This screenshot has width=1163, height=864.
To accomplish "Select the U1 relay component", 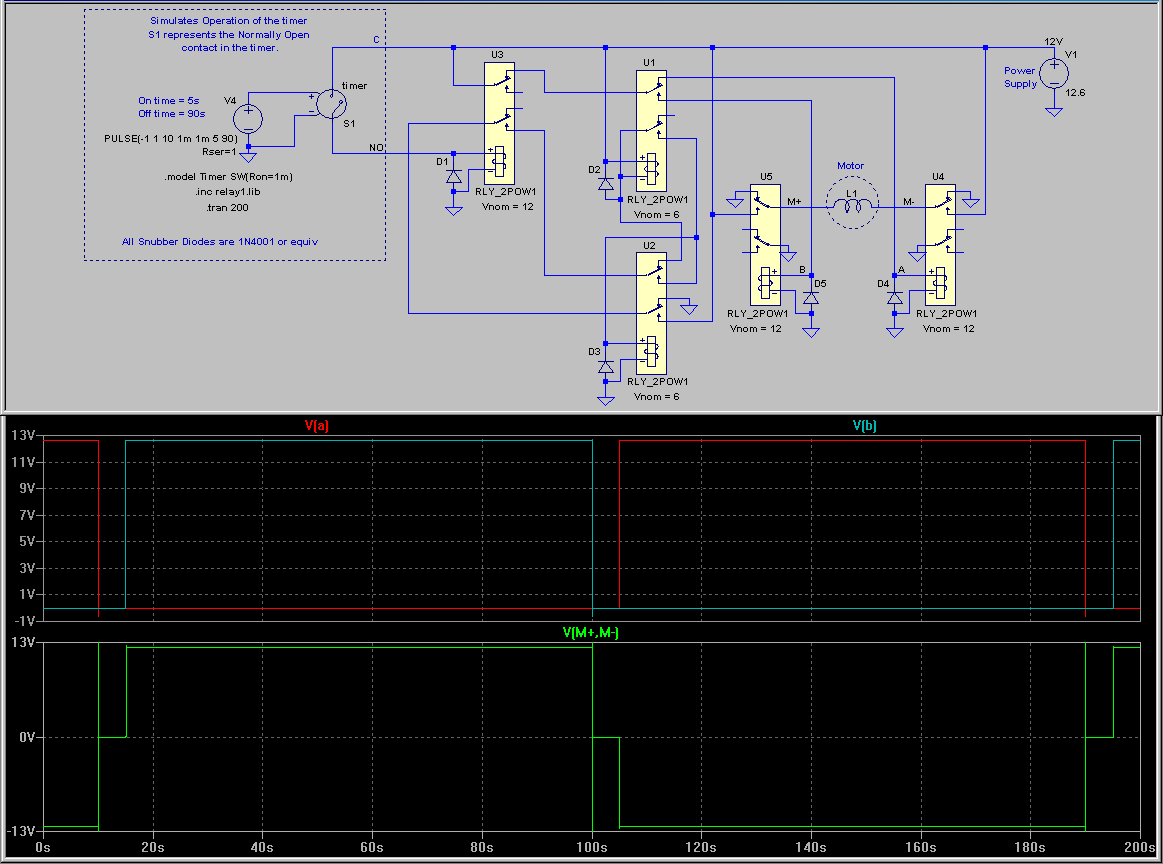I will coord(651,131).
